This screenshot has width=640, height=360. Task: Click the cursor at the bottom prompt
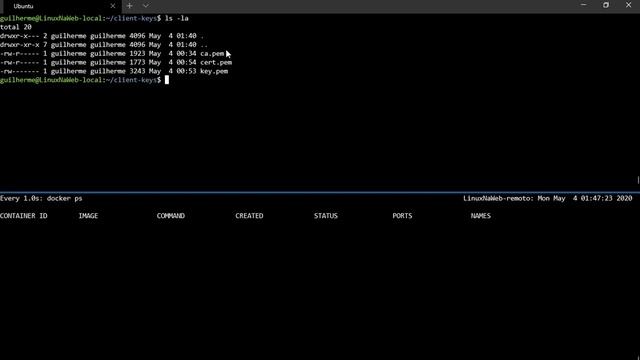point(167,80)
